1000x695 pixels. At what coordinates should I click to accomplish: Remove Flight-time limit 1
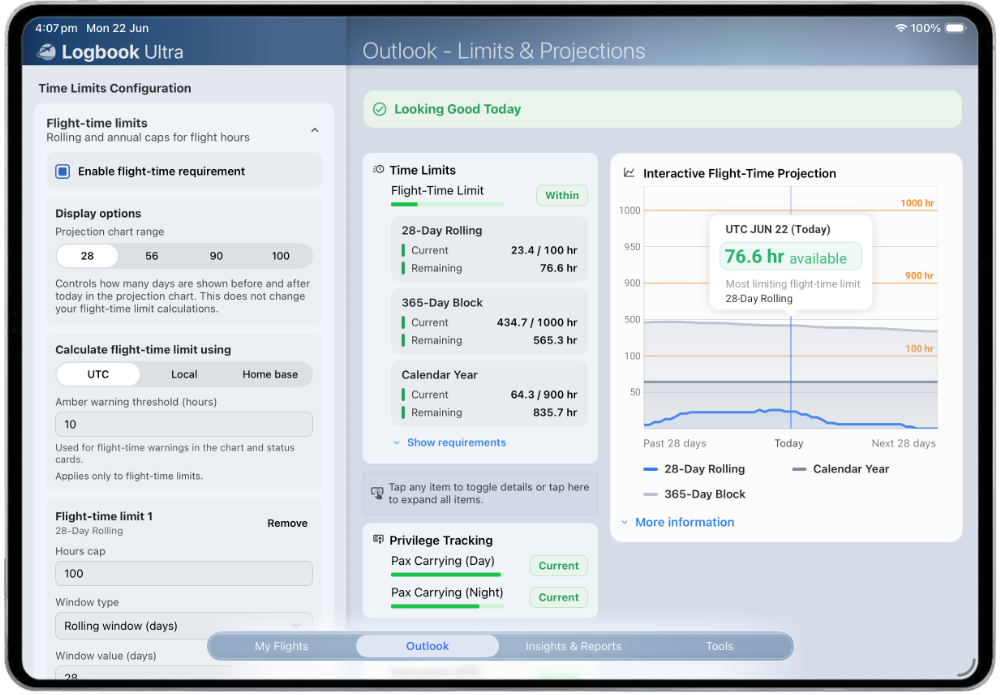coord(287,523)
